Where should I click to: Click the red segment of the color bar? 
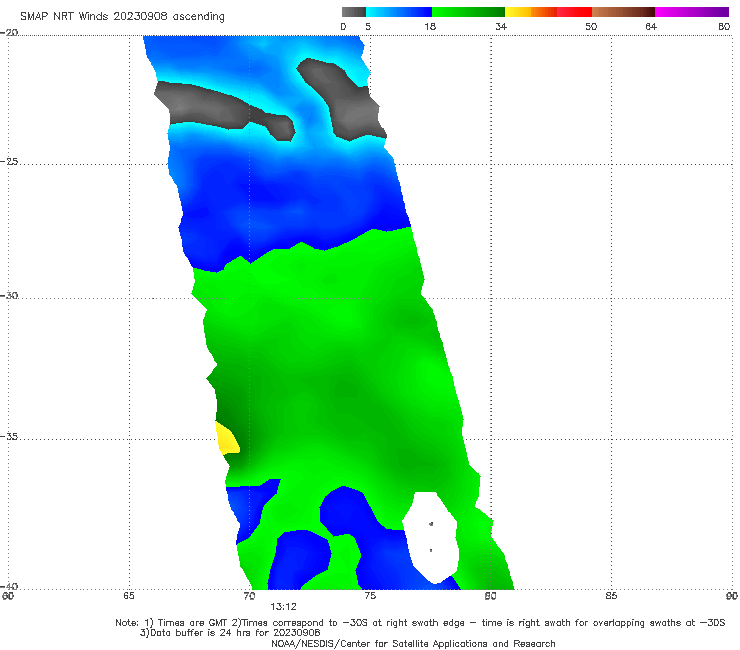point(574,12)
